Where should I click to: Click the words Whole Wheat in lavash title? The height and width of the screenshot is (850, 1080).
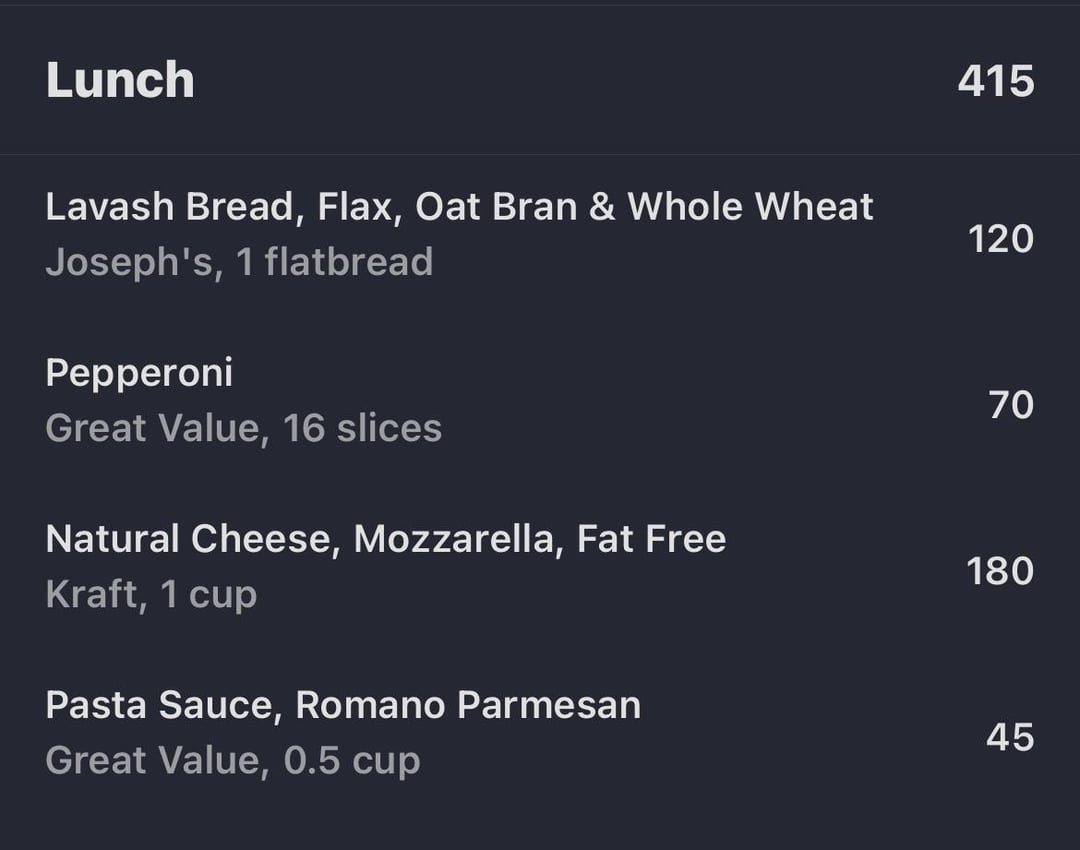point(751,207)
